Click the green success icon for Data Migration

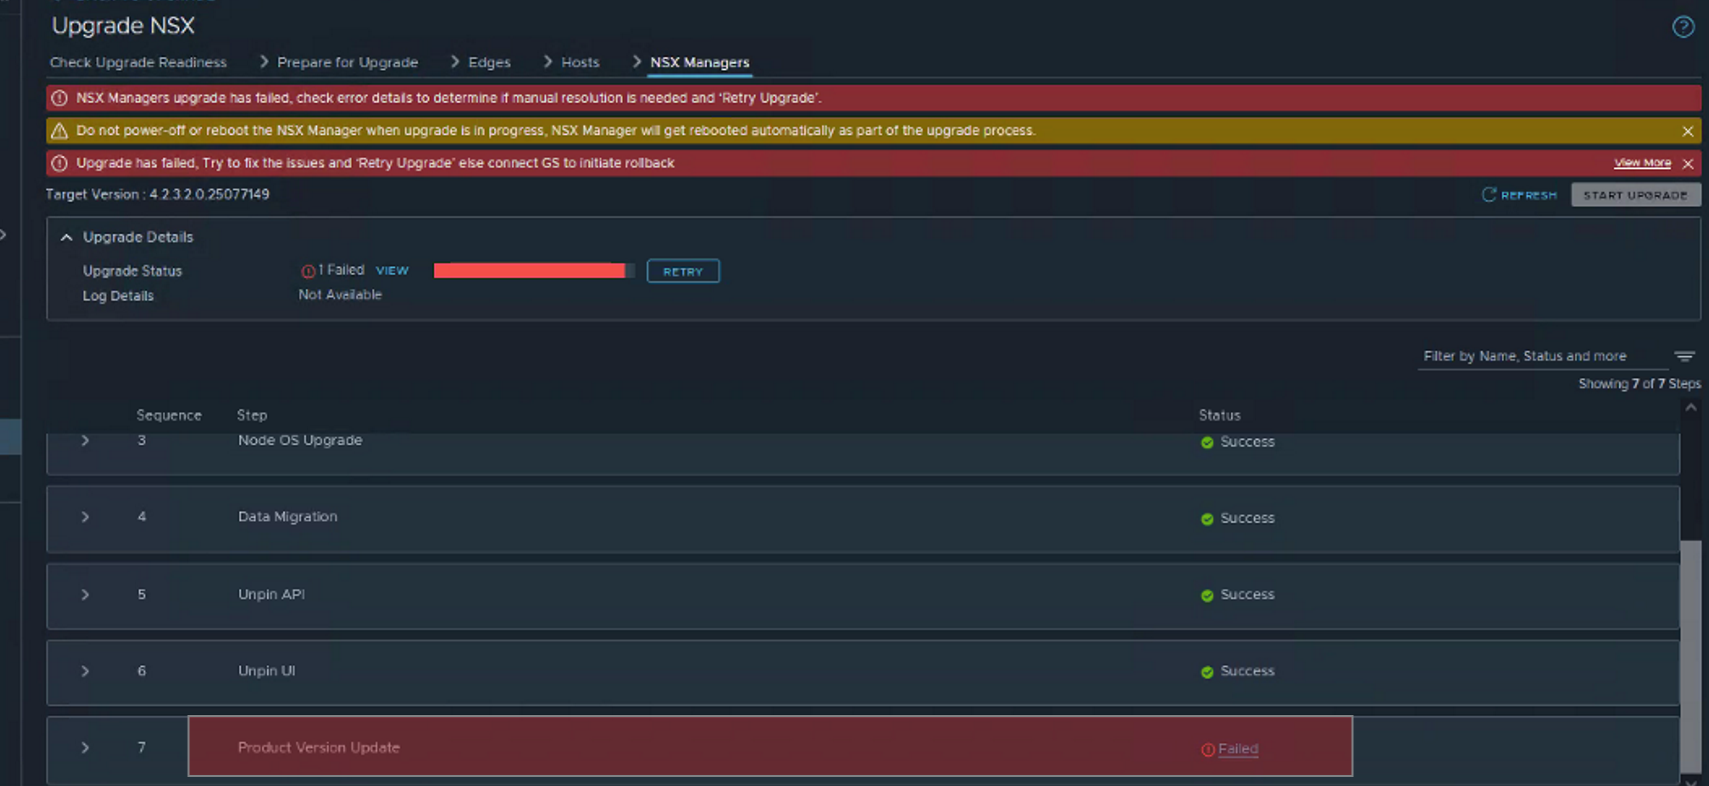click(x=1207, y=519)
